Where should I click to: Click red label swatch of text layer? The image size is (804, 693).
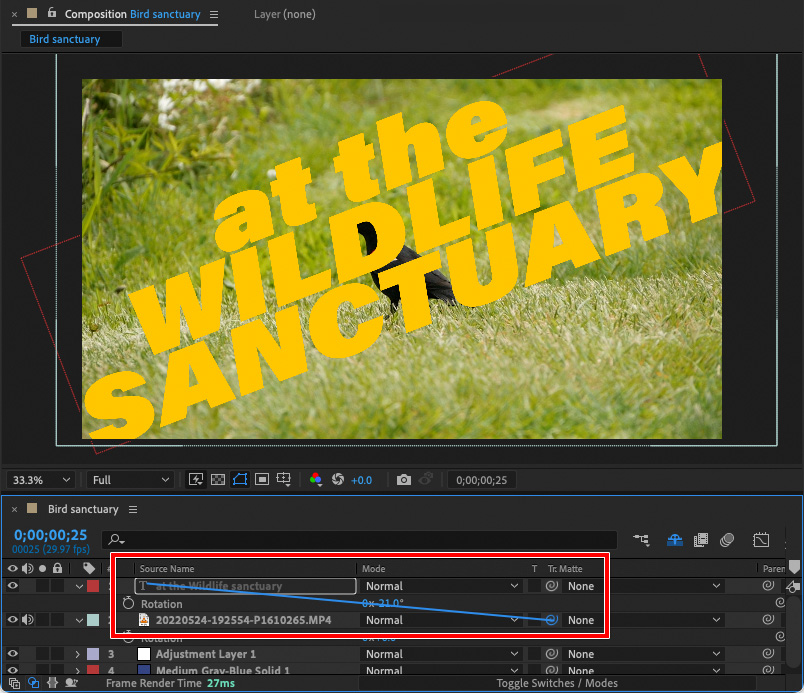pyautogui.click(x=93, y=586)
